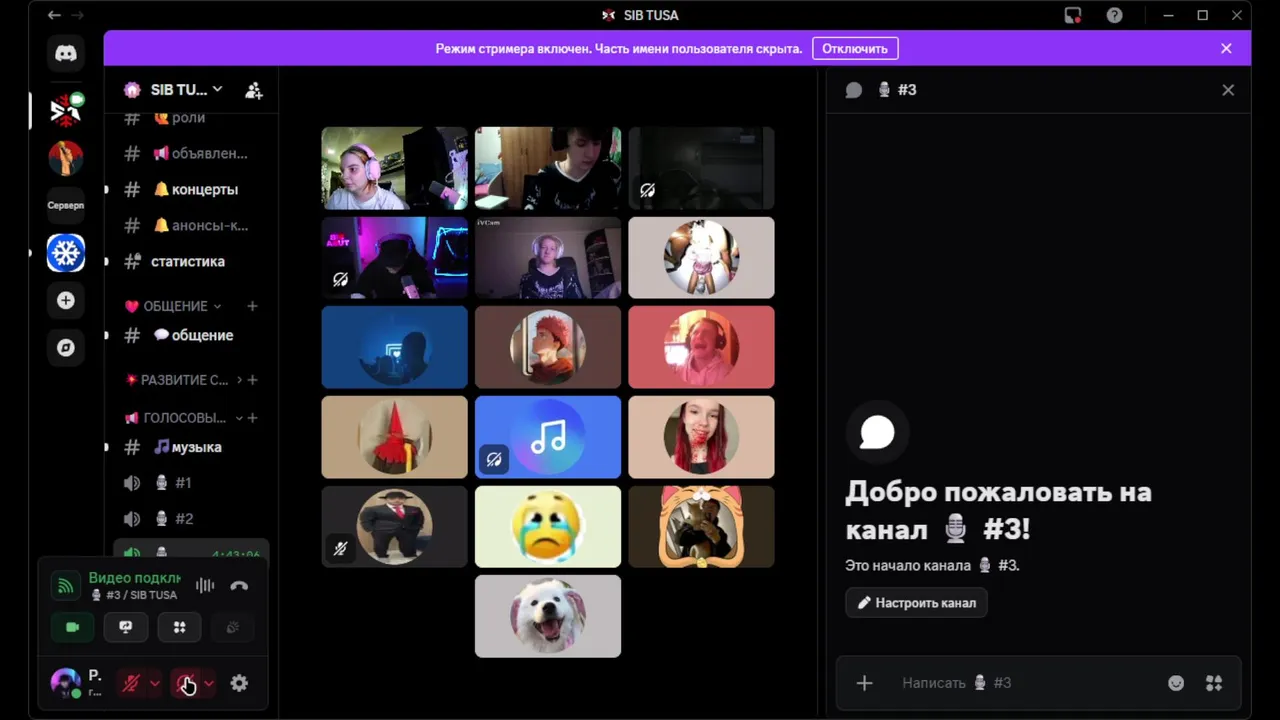The image size is (1280, 720).
Task: Undeafen the headphones
Action: click(x=185, y=683)
